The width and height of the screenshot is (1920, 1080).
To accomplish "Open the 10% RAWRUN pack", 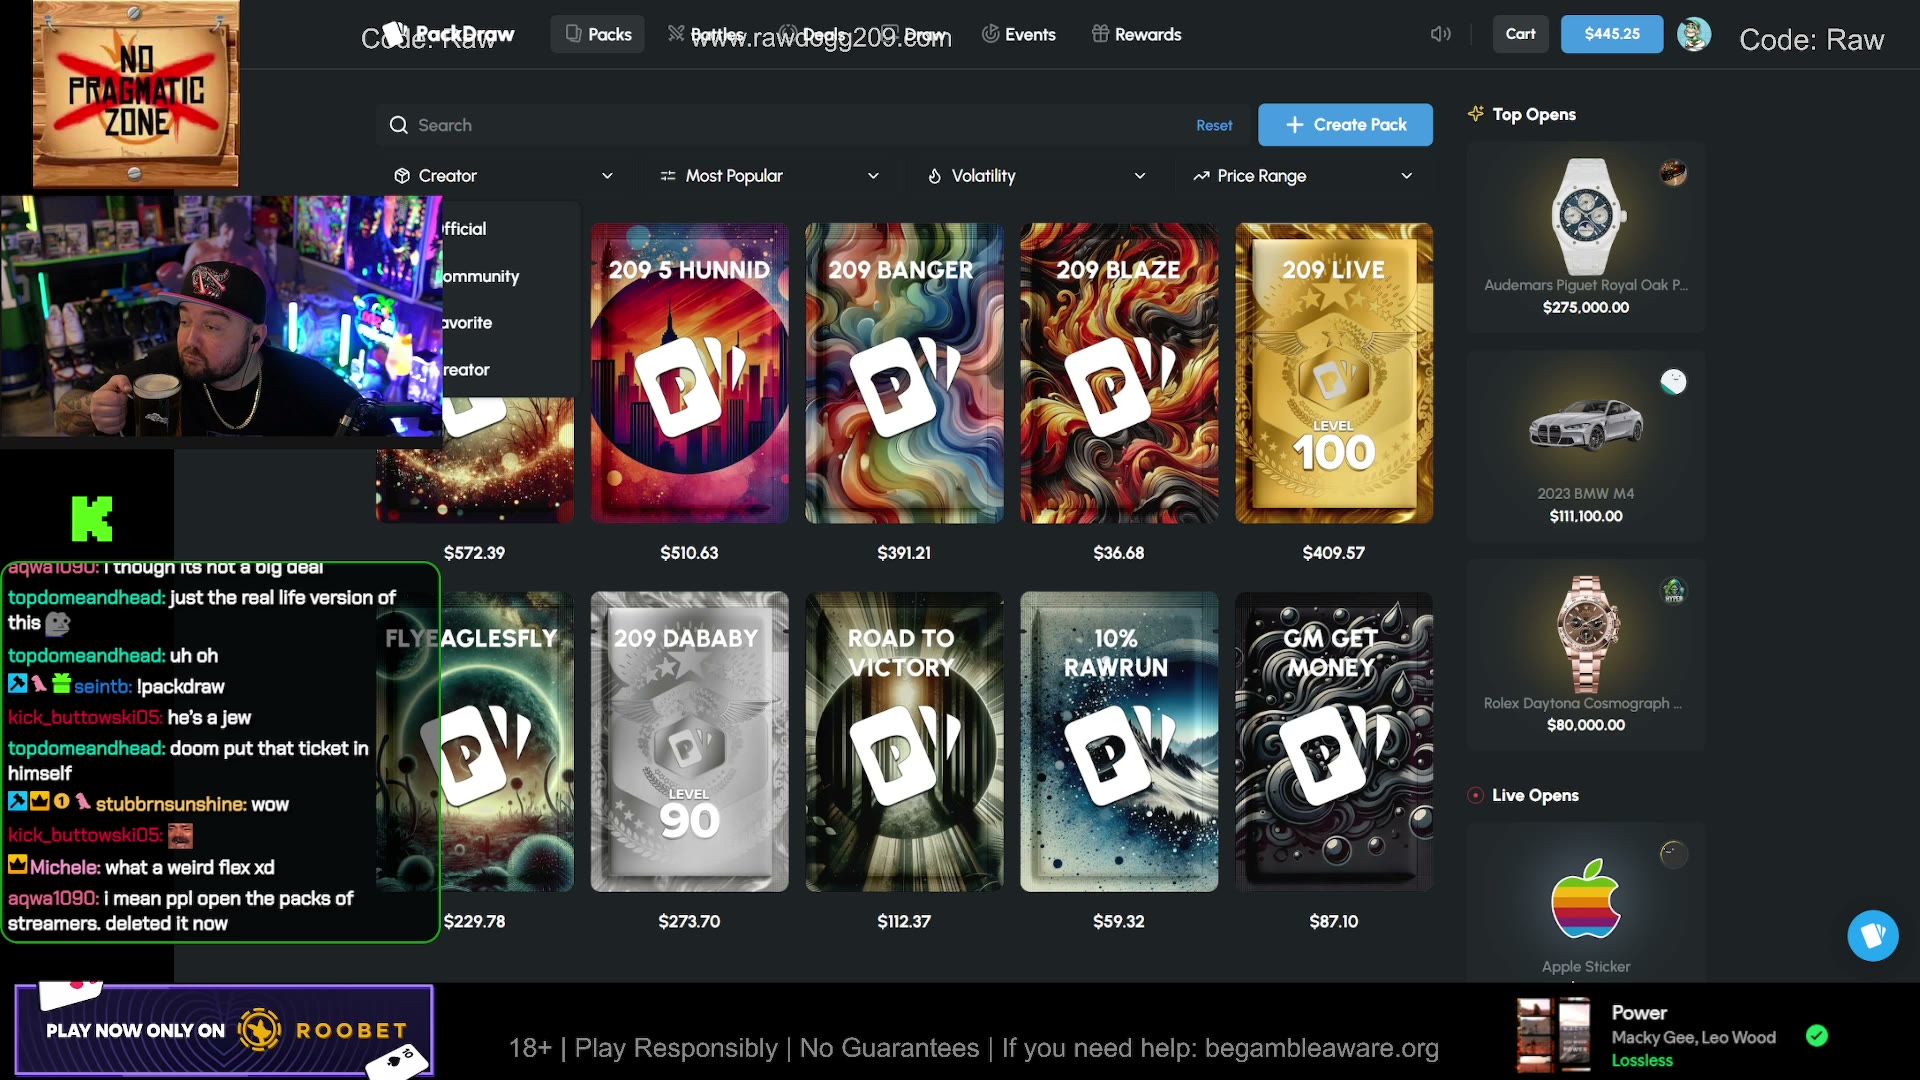I will tap(1119, 742).
